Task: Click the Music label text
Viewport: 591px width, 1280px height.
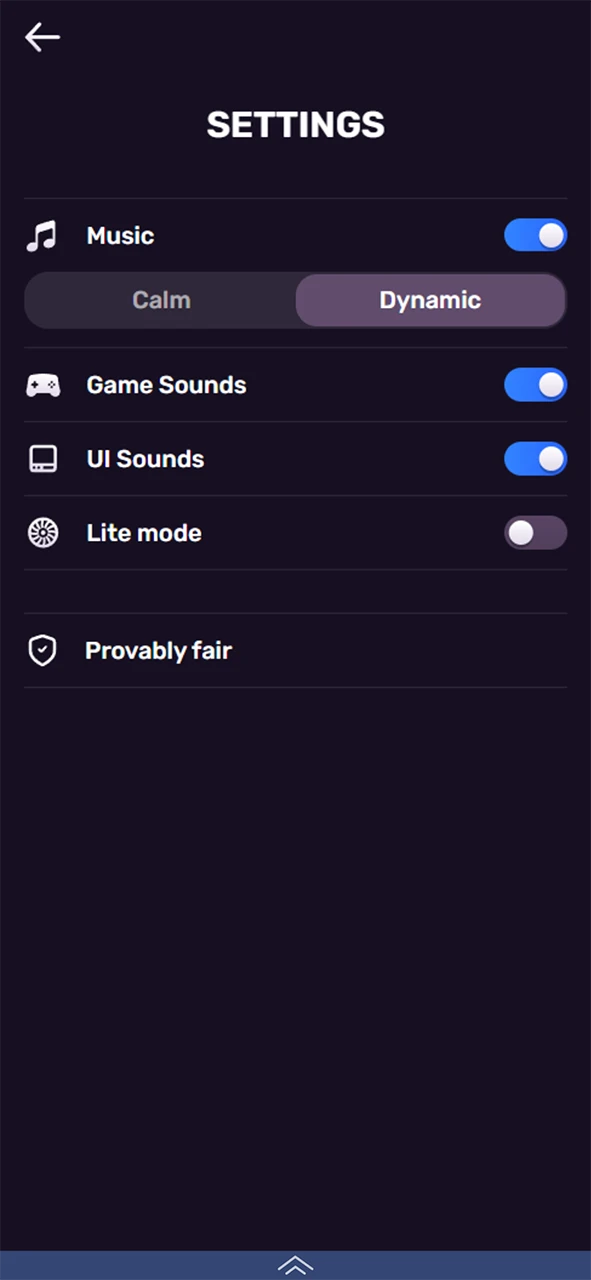Action: 120,235
